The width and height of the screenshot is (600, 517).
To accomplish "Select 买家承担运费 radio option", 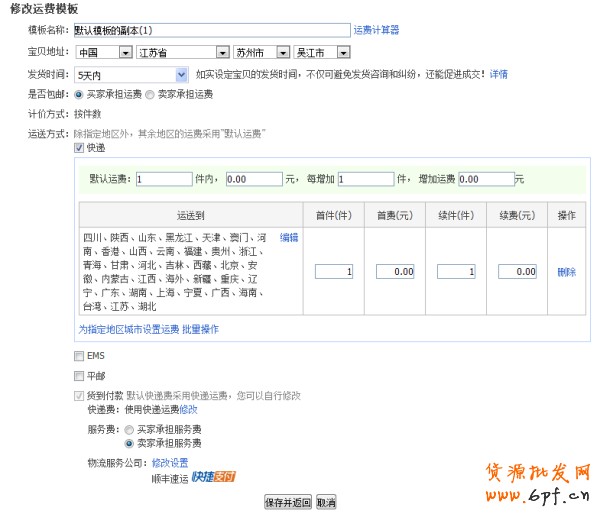I will coord(80,94).
